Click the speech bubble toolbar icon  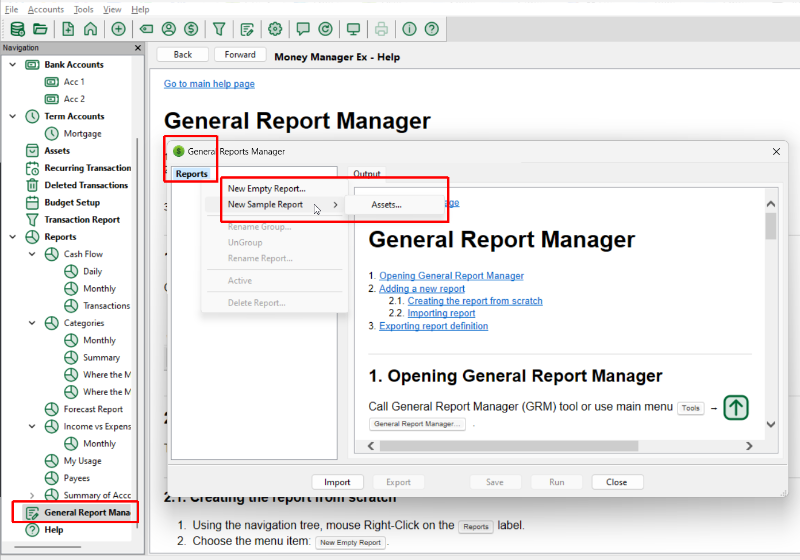point(303,29)
